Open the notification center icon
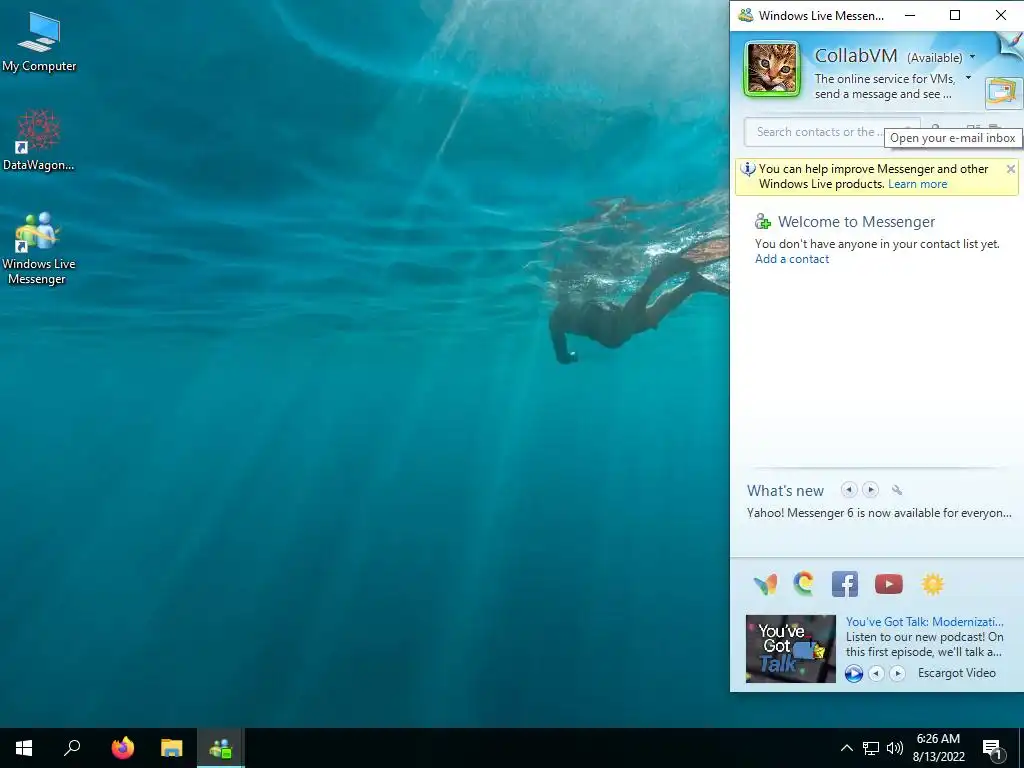The width and height of the screenshot is (1024, 768). 993,749
